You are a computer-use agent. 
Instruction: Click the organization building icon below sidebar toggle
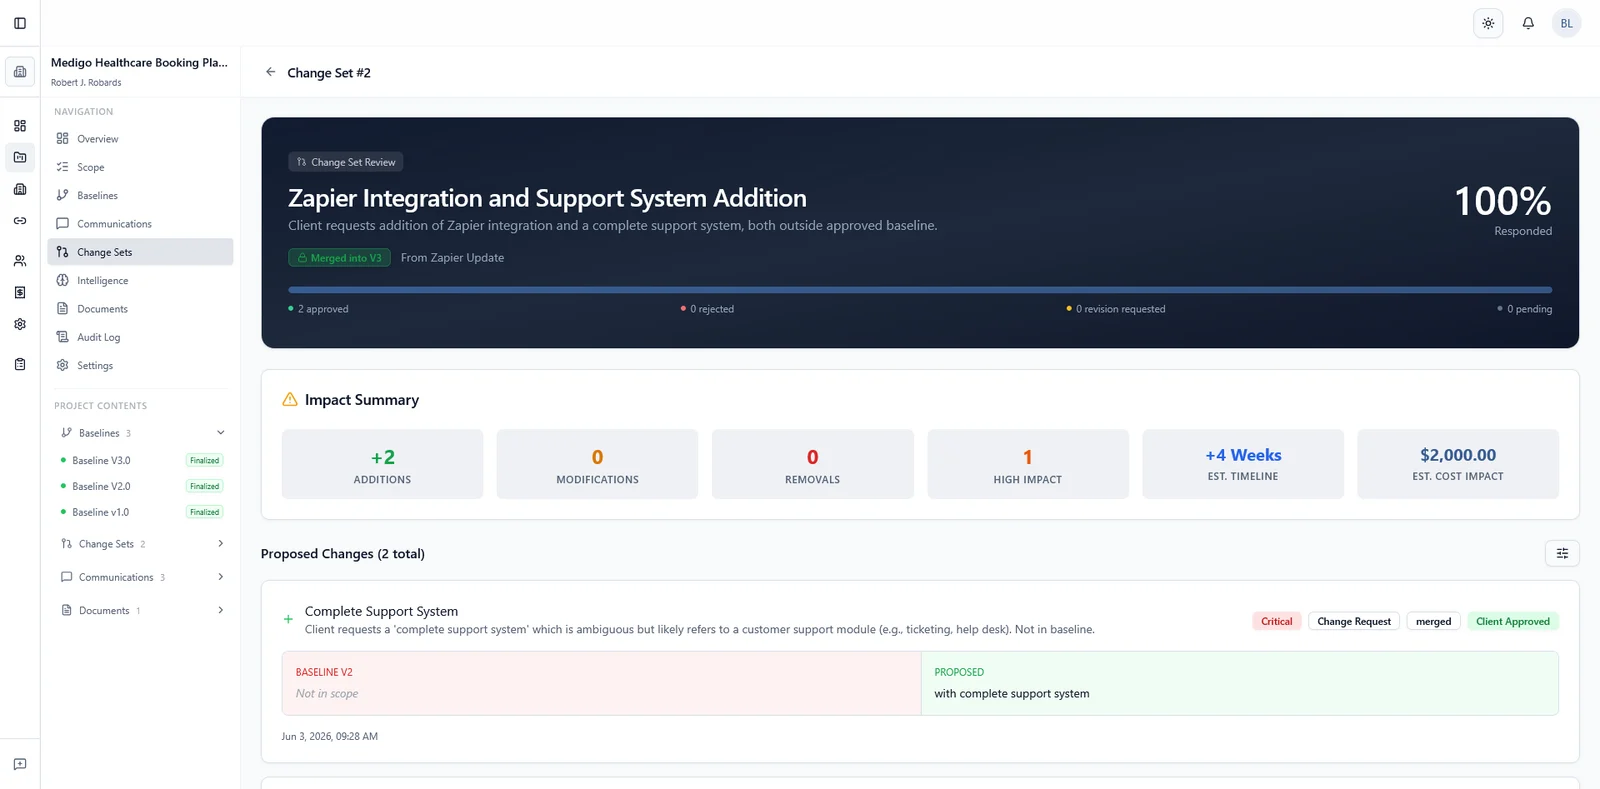coord(20,72)
